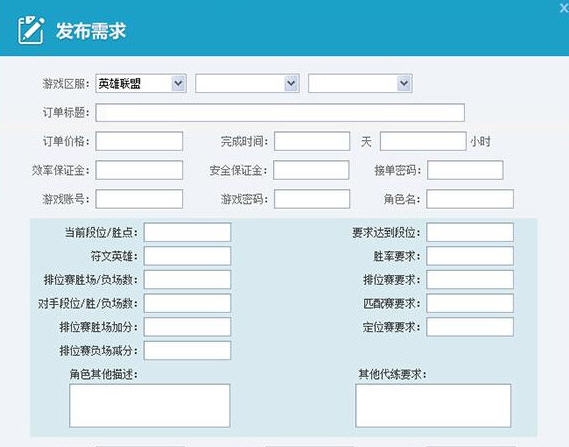Click the 角色其他描述 label
Image resolution: width=569 pixels, height=447 pixels.
103,374
